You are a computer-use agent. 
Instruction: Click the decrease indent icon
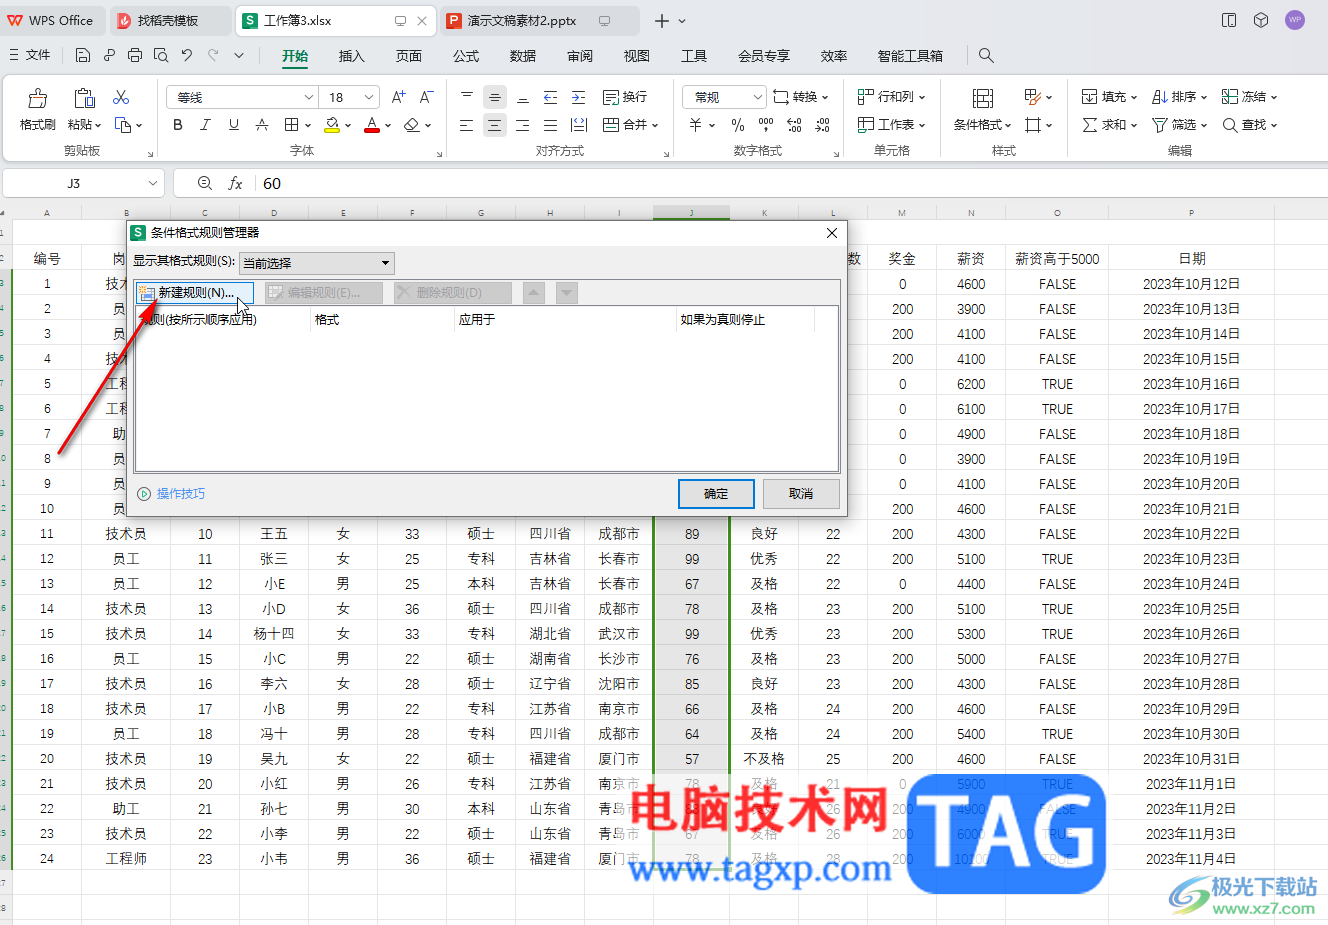(x=550, y=97)
